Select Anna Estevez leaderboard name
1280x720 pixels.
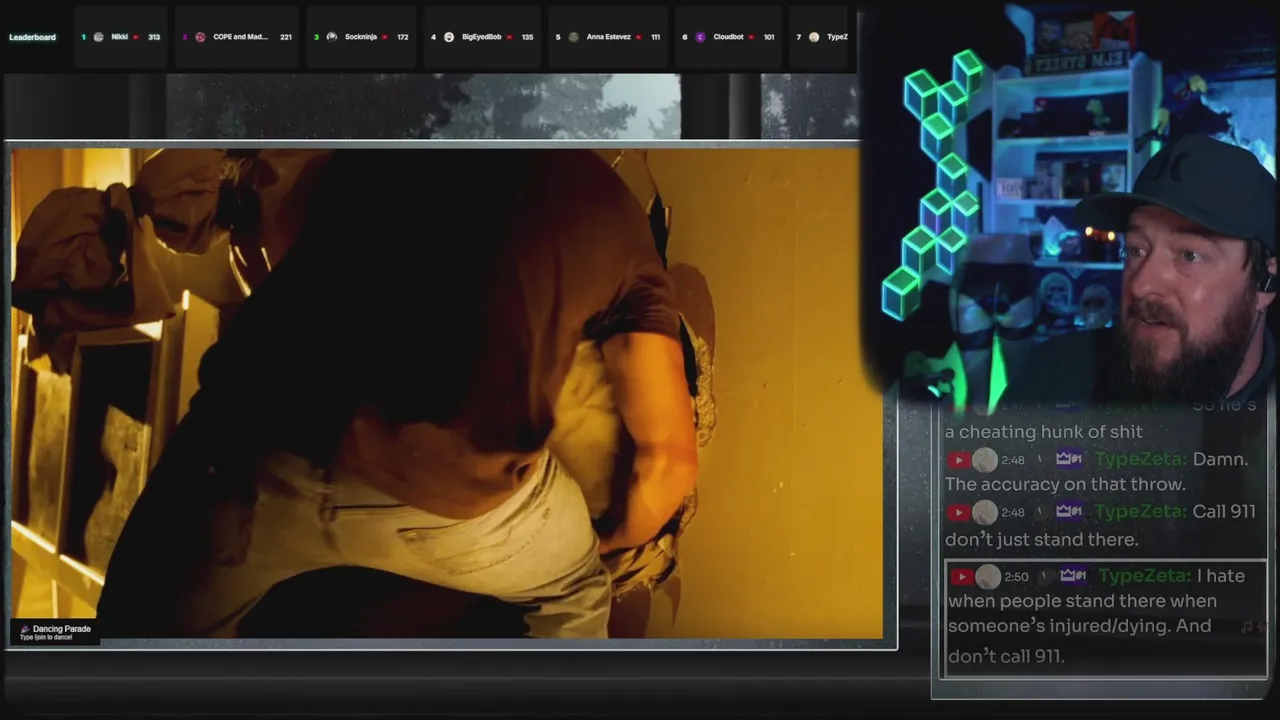[x=609, y=37]
